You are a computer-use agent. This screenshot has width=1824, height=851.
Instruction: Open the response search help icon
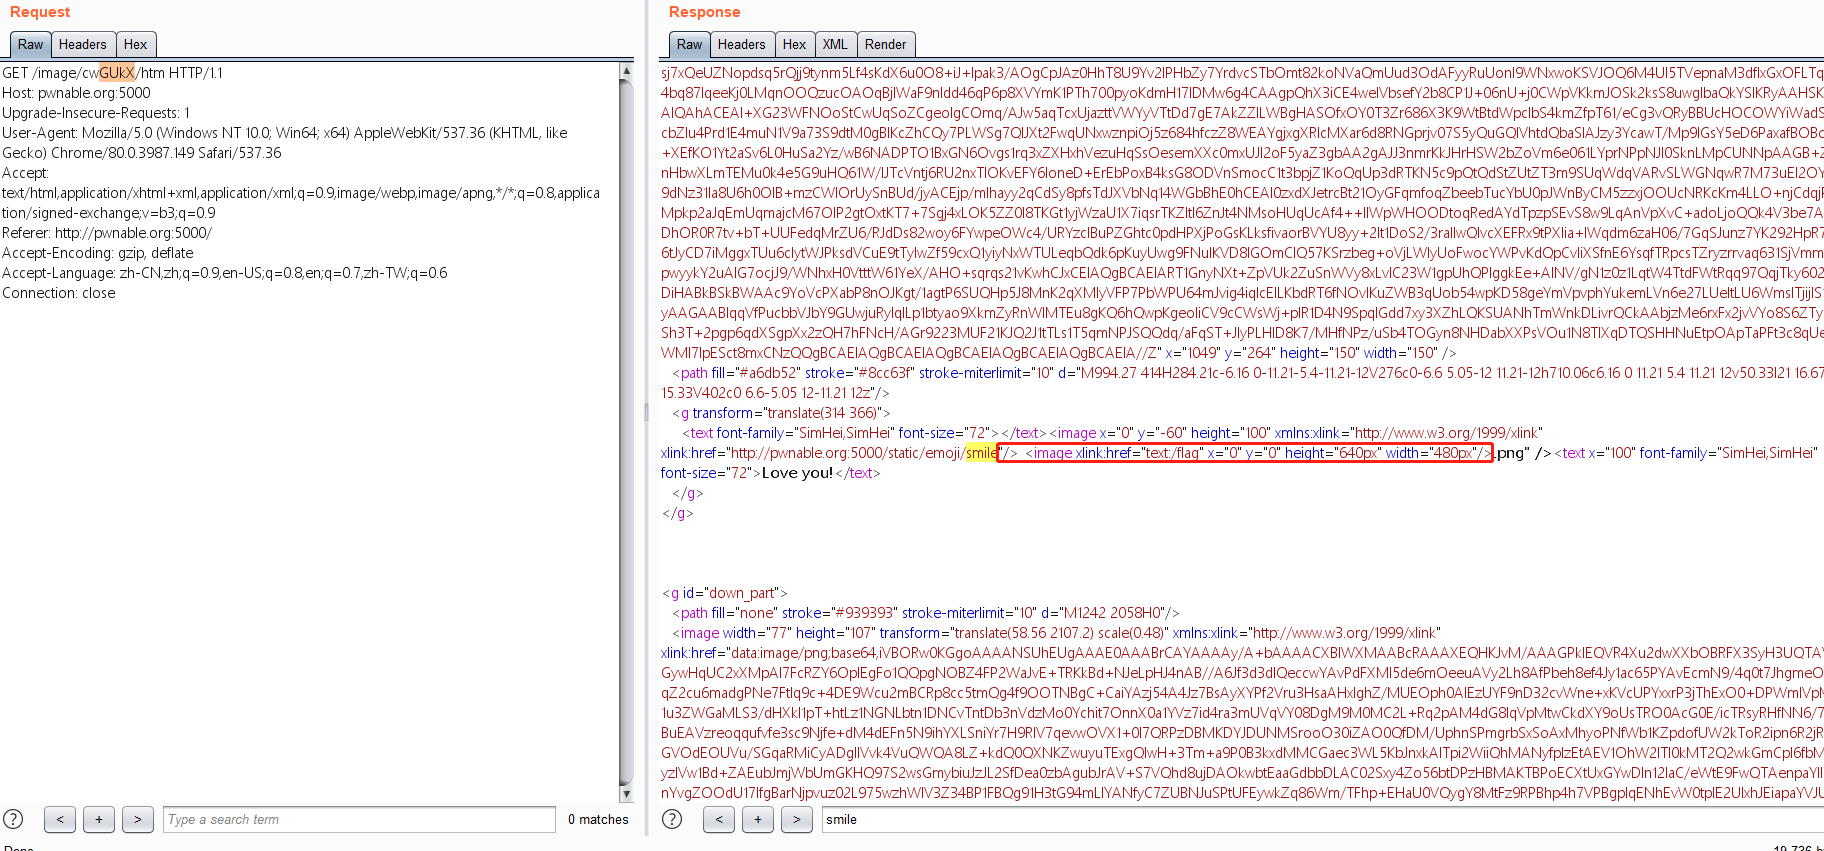(672, 819)
